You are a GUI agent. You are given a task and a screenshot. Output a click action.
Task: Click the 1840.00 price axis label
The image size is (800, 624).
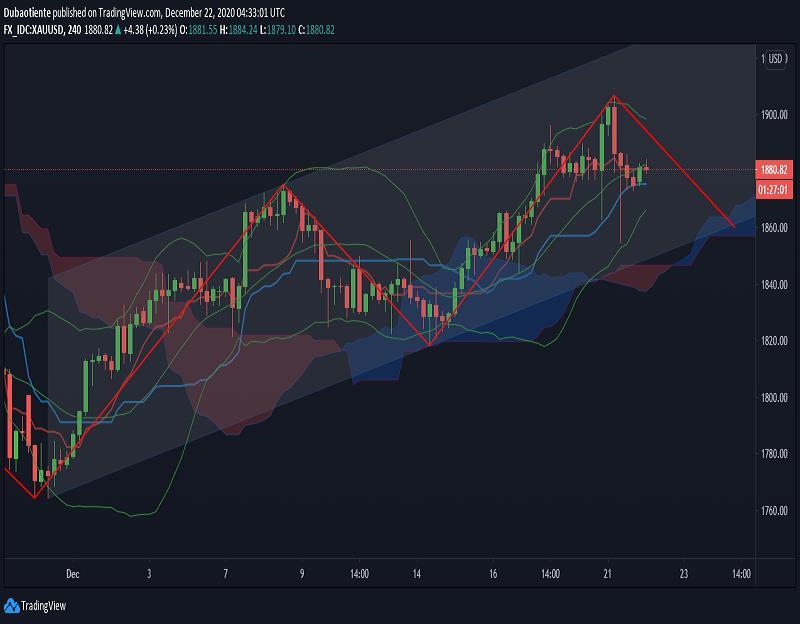pos(774,284)
